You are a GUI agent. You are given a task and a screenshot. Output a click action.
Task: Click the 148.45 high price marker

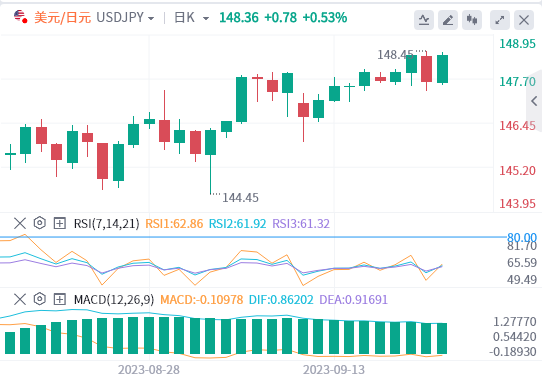coord(395,55)
